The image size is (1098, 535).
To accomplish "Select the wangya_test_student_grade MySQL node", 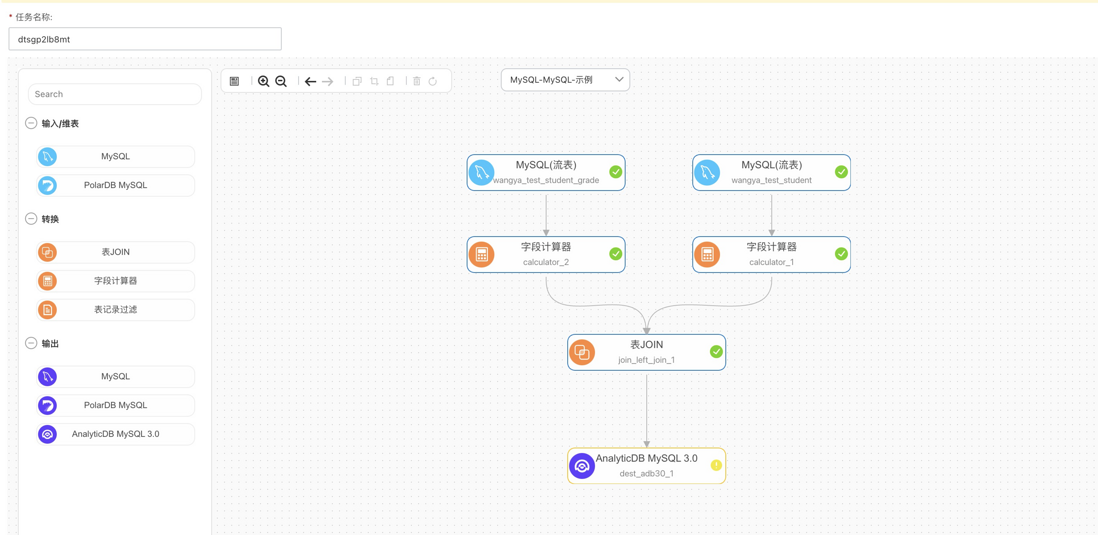I will click(x=546, y=172).
